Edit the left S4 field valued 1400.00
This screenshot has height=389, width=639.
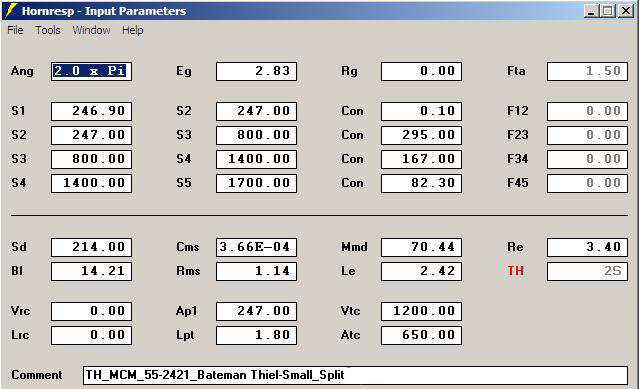pyautogui.click(x=91, y=183)
